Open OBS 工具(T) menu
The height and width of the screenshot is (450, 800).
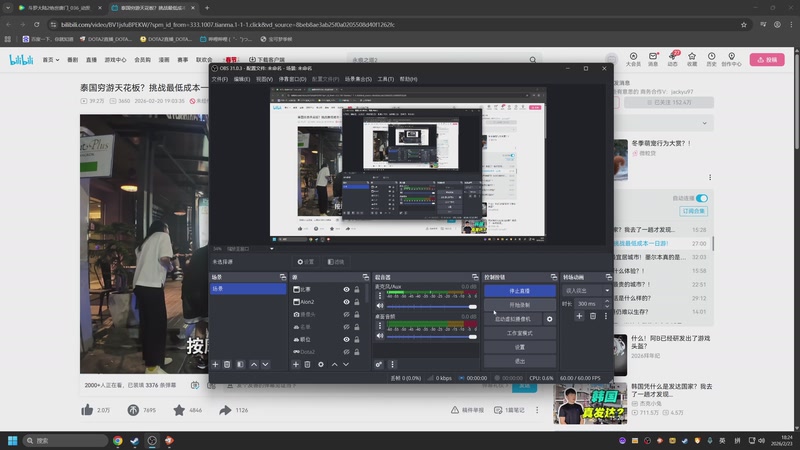[x=386, y=79]
